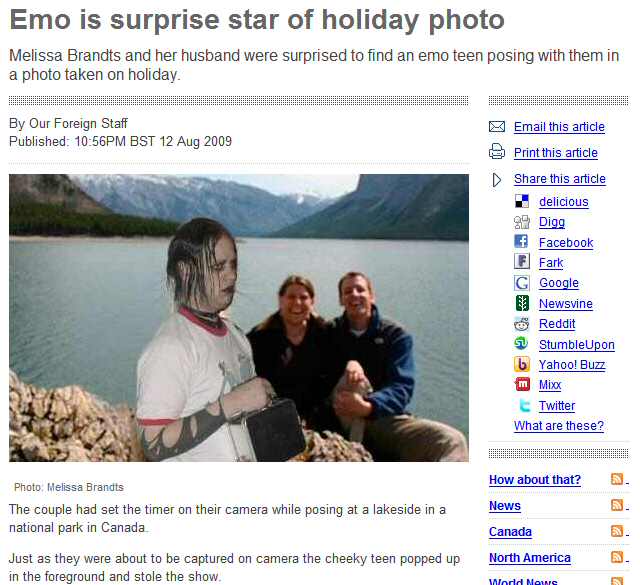
Task: Click the Twitter bird icon
Action: coord(524,405)
